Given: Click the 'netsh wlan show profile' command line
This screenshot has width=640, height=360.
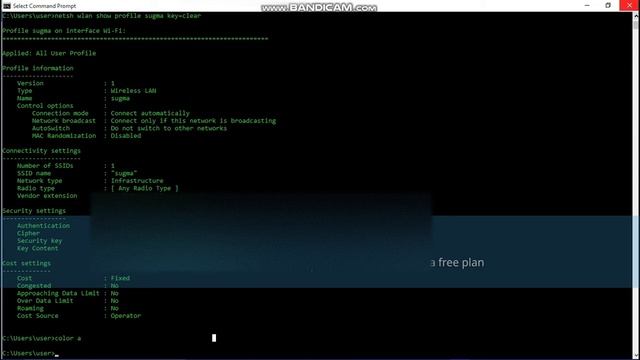Looking at the screenshot, I should click(x=102, y=16).
